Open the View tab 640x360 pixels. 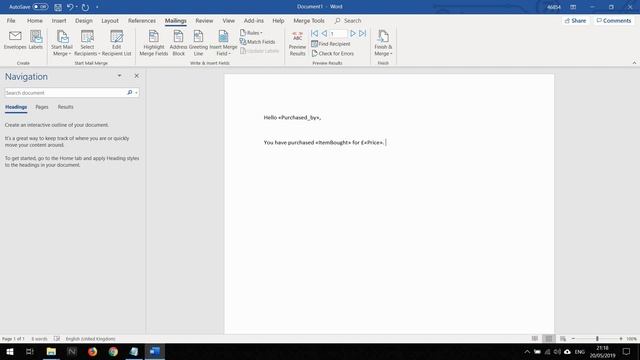click(229, 20)
